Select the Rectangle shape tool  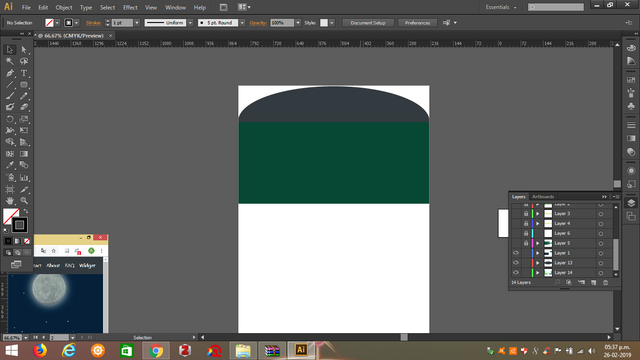(24, 85)
